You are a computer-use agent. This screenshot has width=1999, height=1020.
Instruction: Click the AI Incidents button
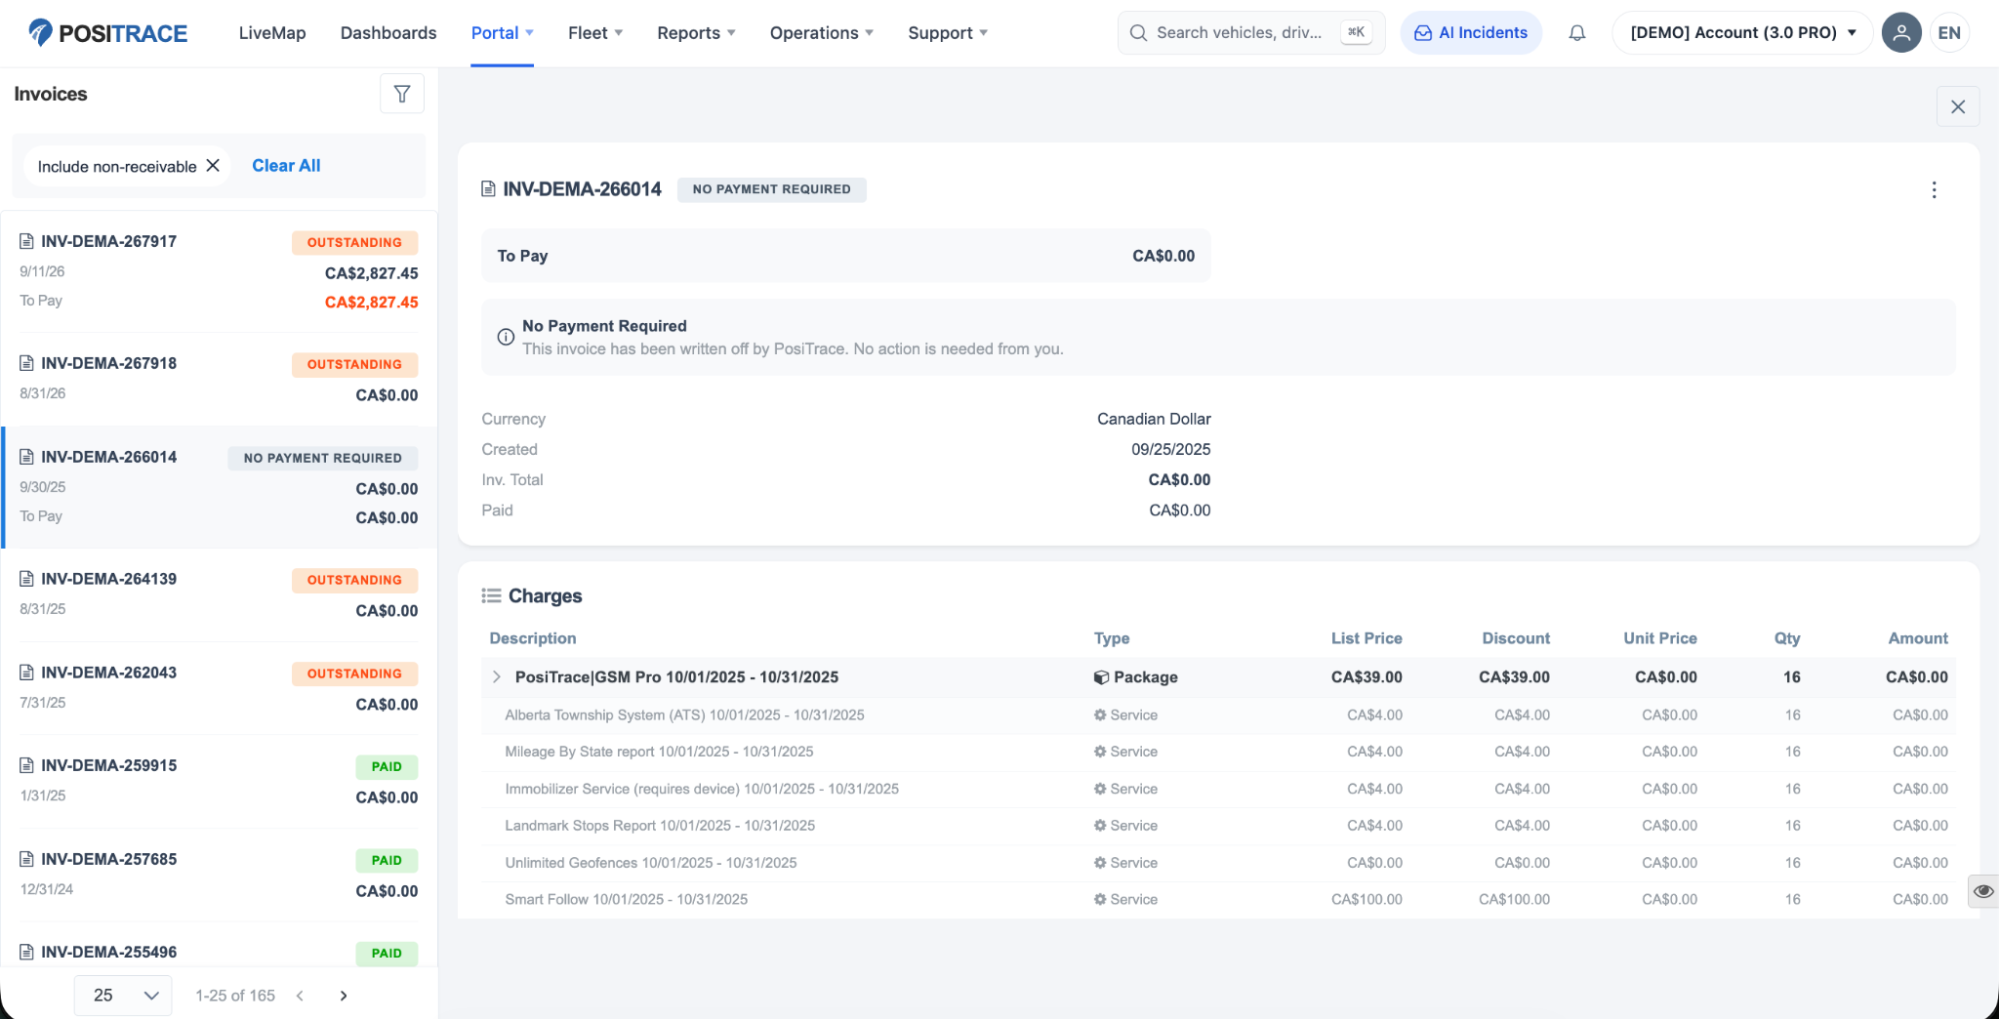coord(1470,33)
